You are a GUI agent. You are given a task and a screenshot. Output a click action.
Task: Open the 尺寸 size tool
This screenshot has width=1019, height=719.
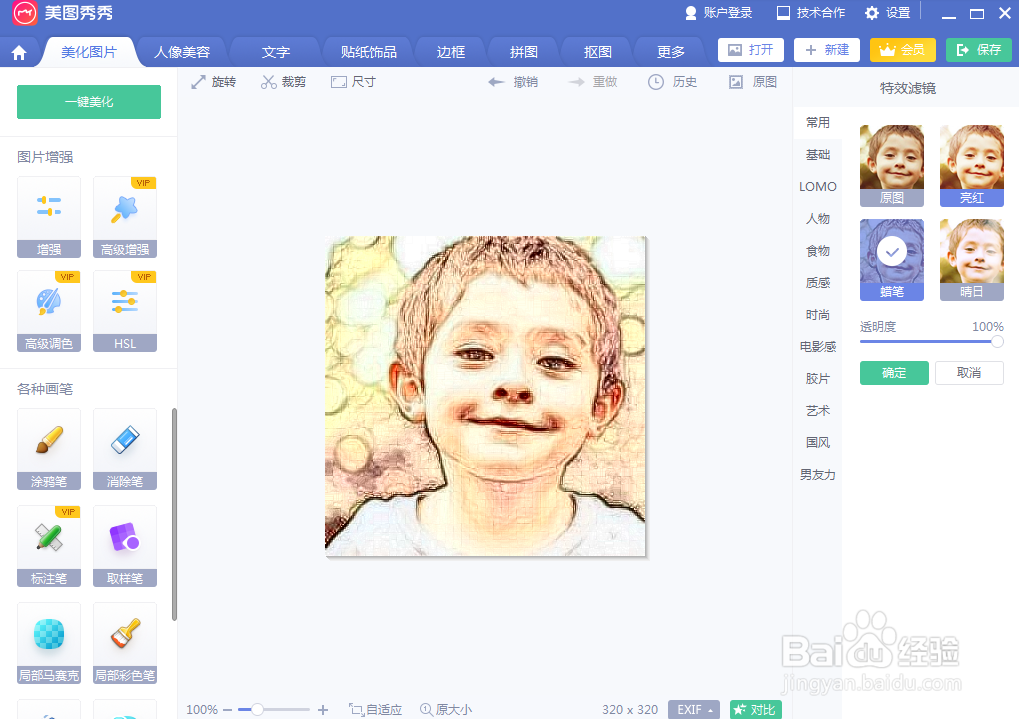point(353,82)
